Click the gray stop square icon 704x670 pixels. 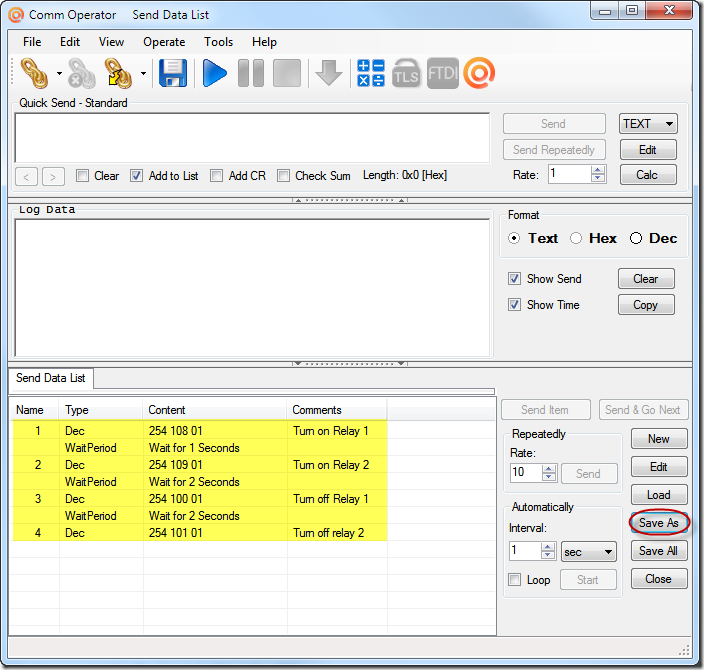pyautogui.click(x=287, y=73)
